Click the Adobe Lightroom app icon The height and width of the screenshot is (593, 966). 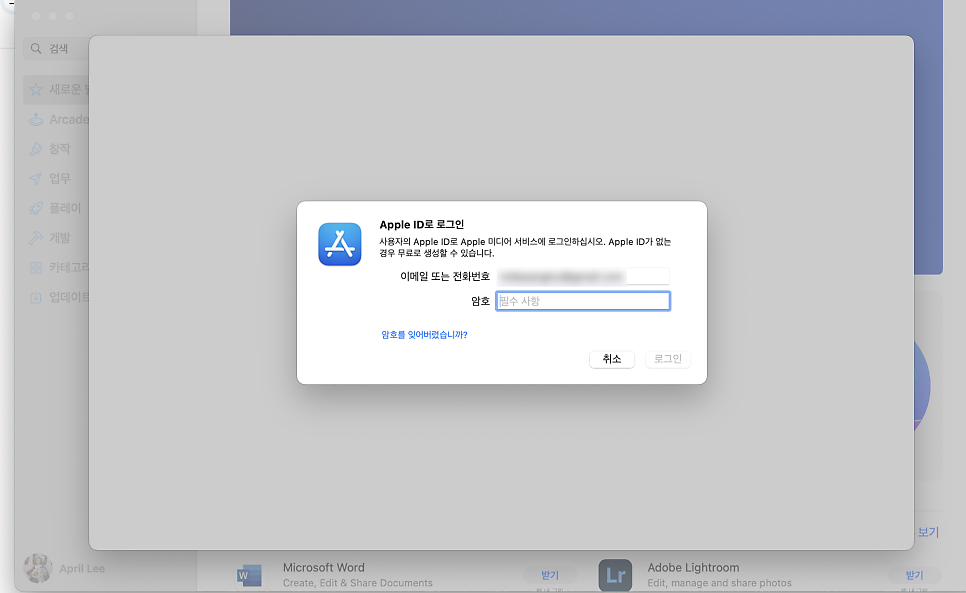pyautogui.click(x=615, y=575)
